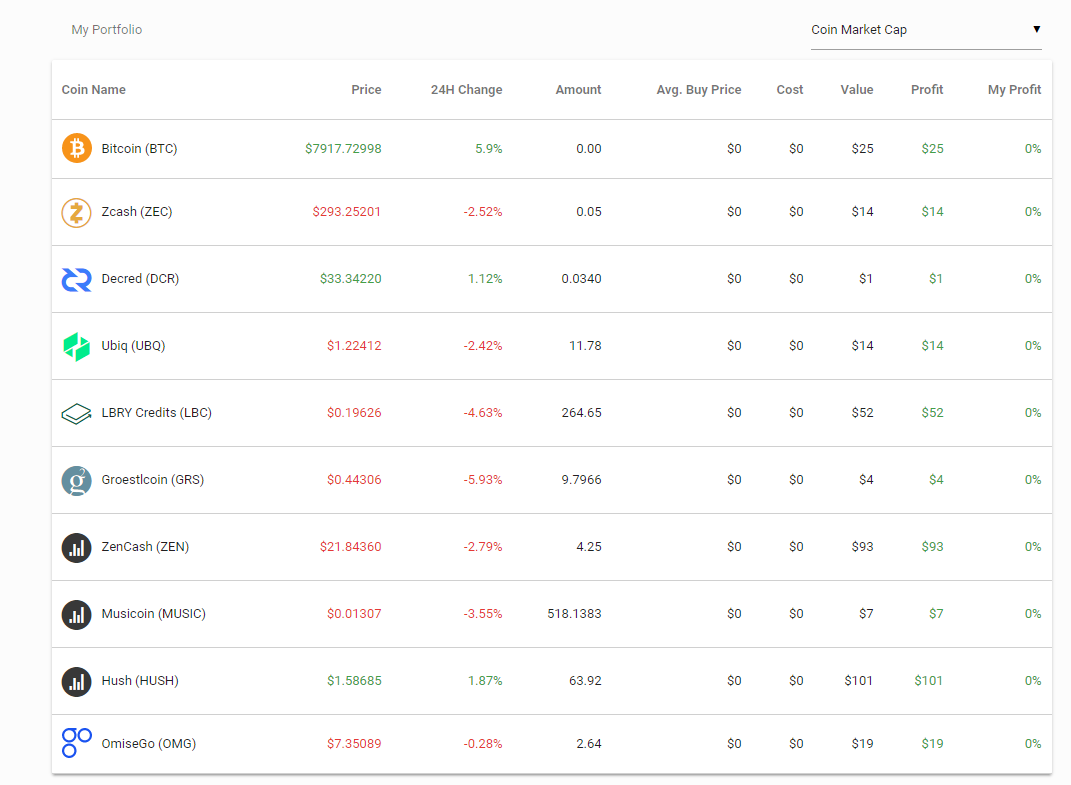The width and height of the screenshot is (1071, 785).
Task: Click the LBRY Credits logo icon
Action: click(76, 413)
